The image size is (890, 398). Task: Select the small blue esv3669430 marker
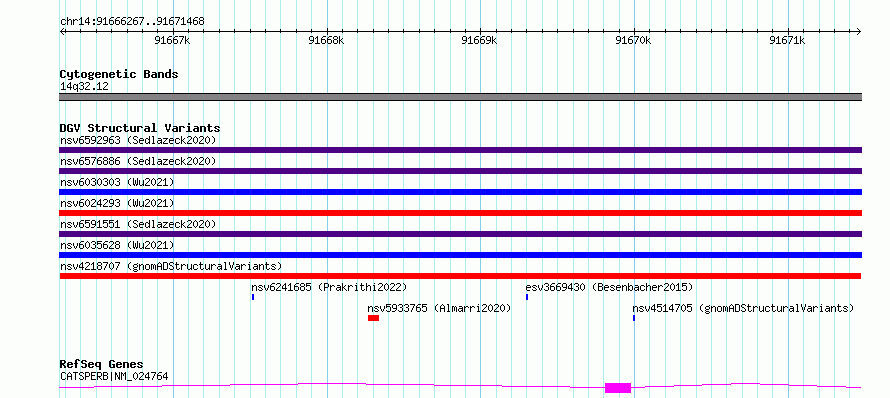(x=527, y=297)
